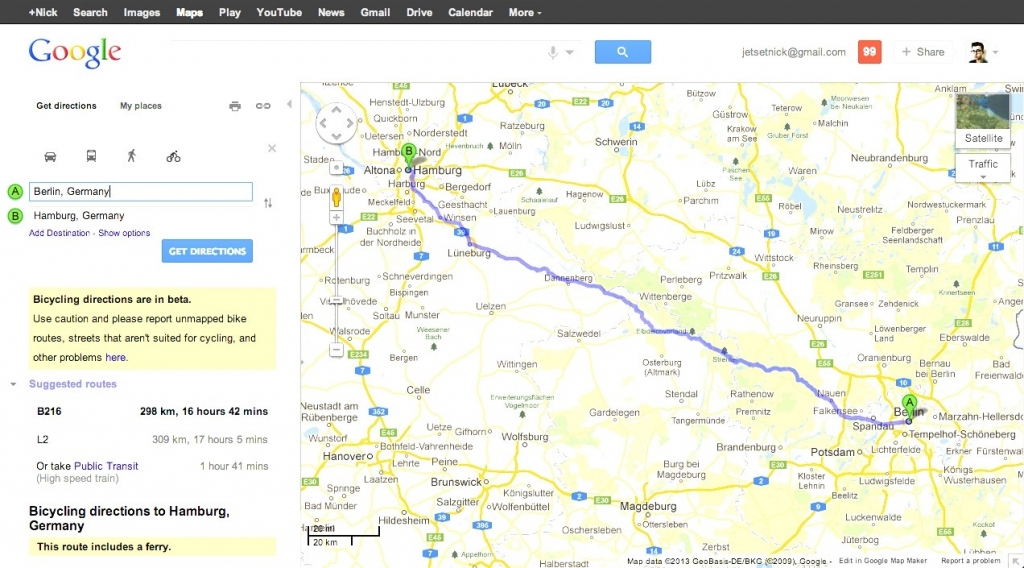Swap start and destination arrows icon

coord(268,203)
